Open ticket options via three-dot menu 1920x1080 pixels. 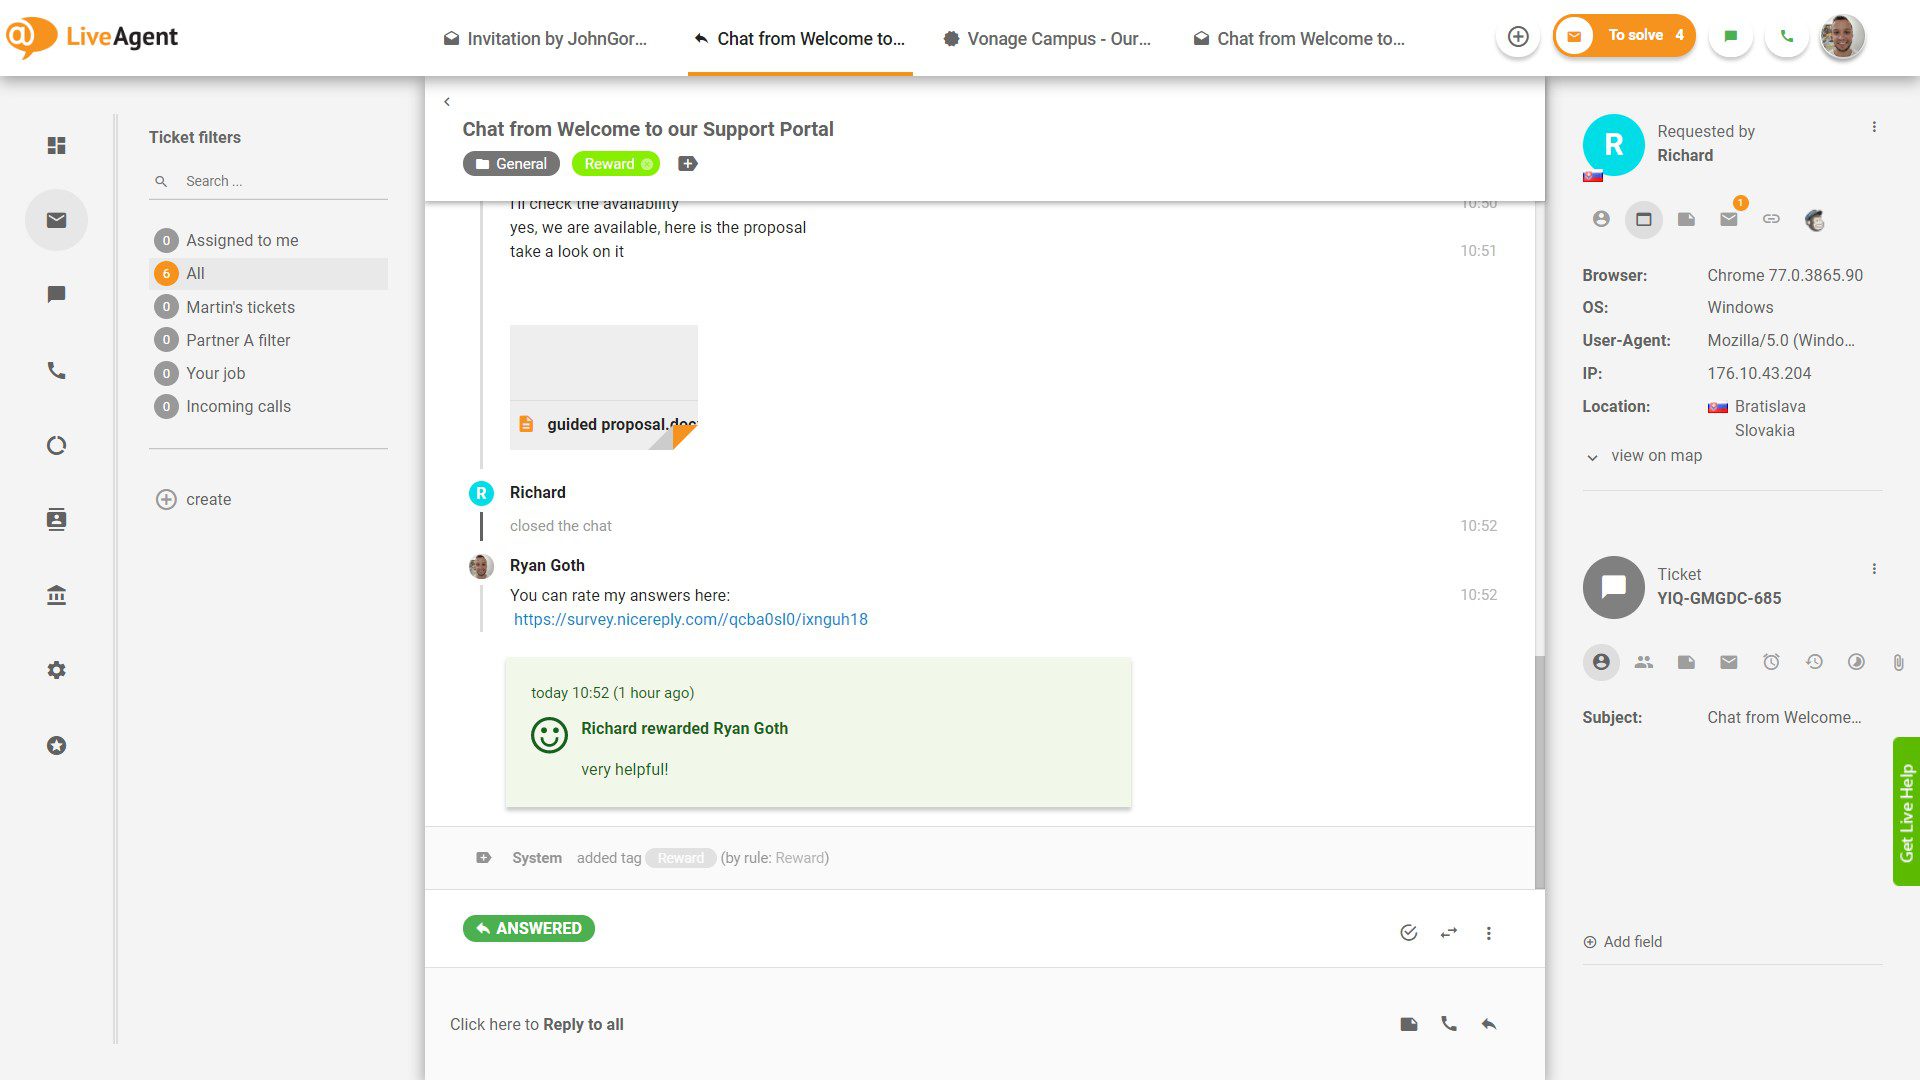(1874, 568)
